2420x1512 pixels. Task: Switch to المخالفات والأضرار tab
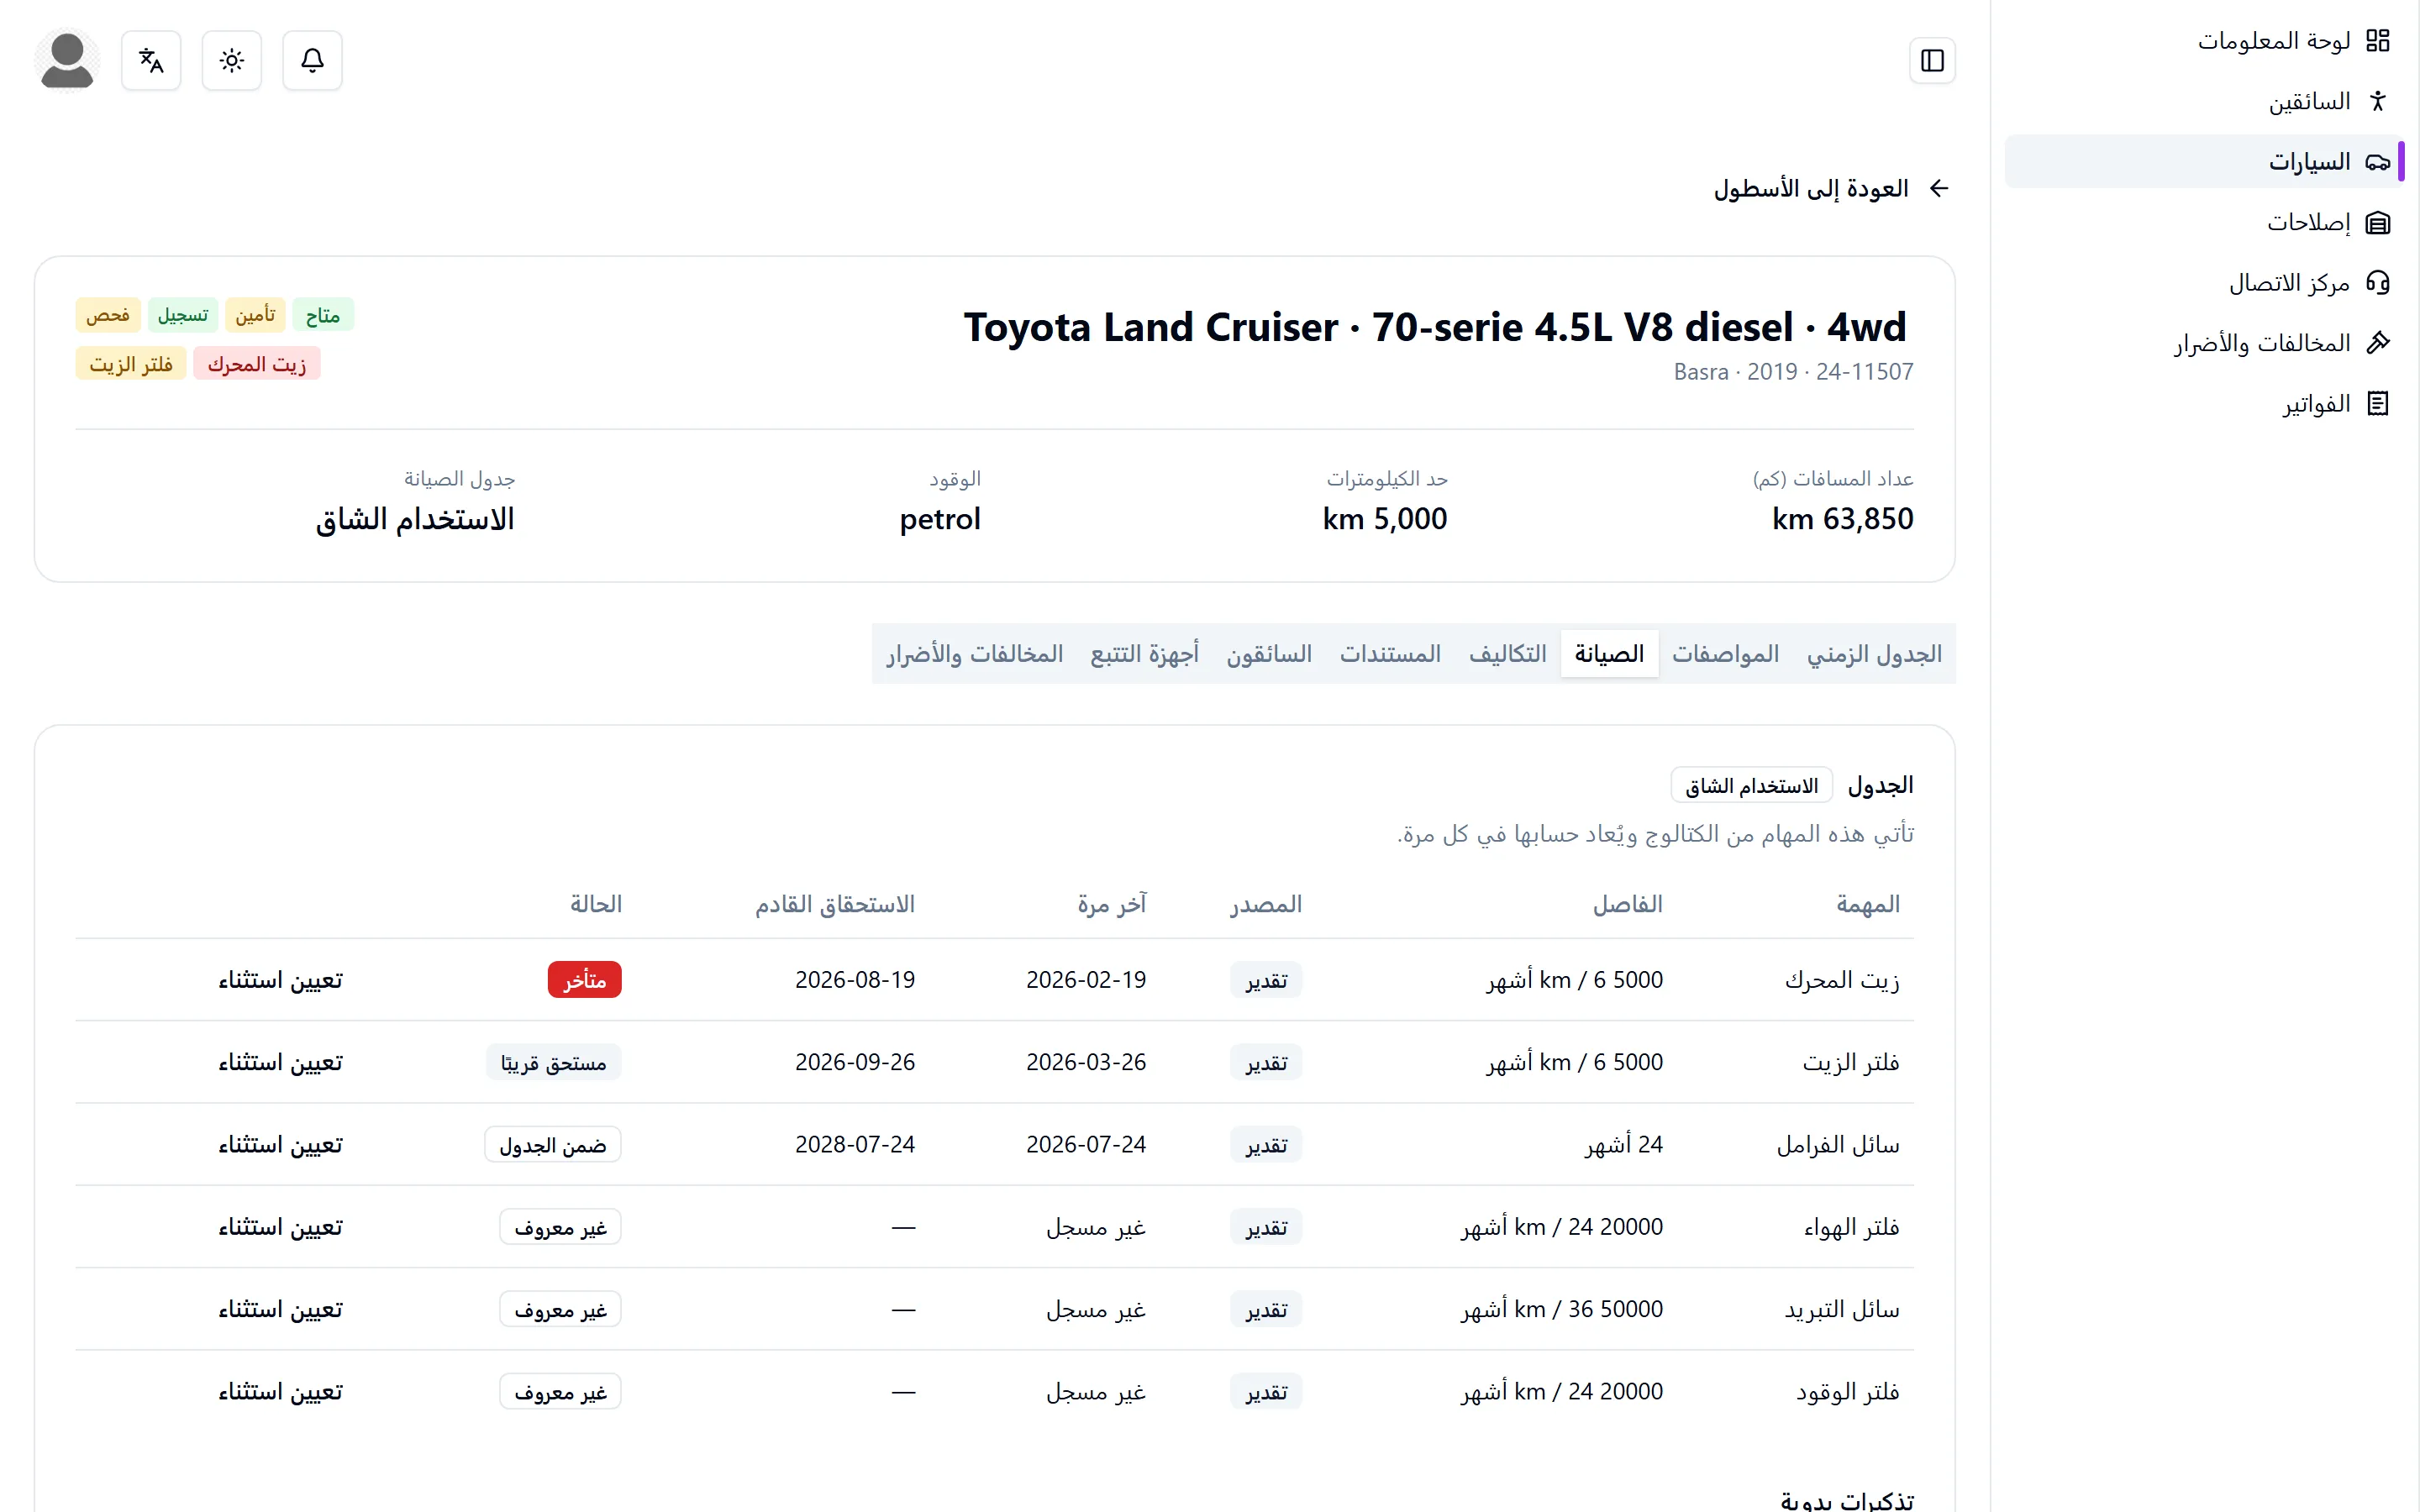point(974,654)
